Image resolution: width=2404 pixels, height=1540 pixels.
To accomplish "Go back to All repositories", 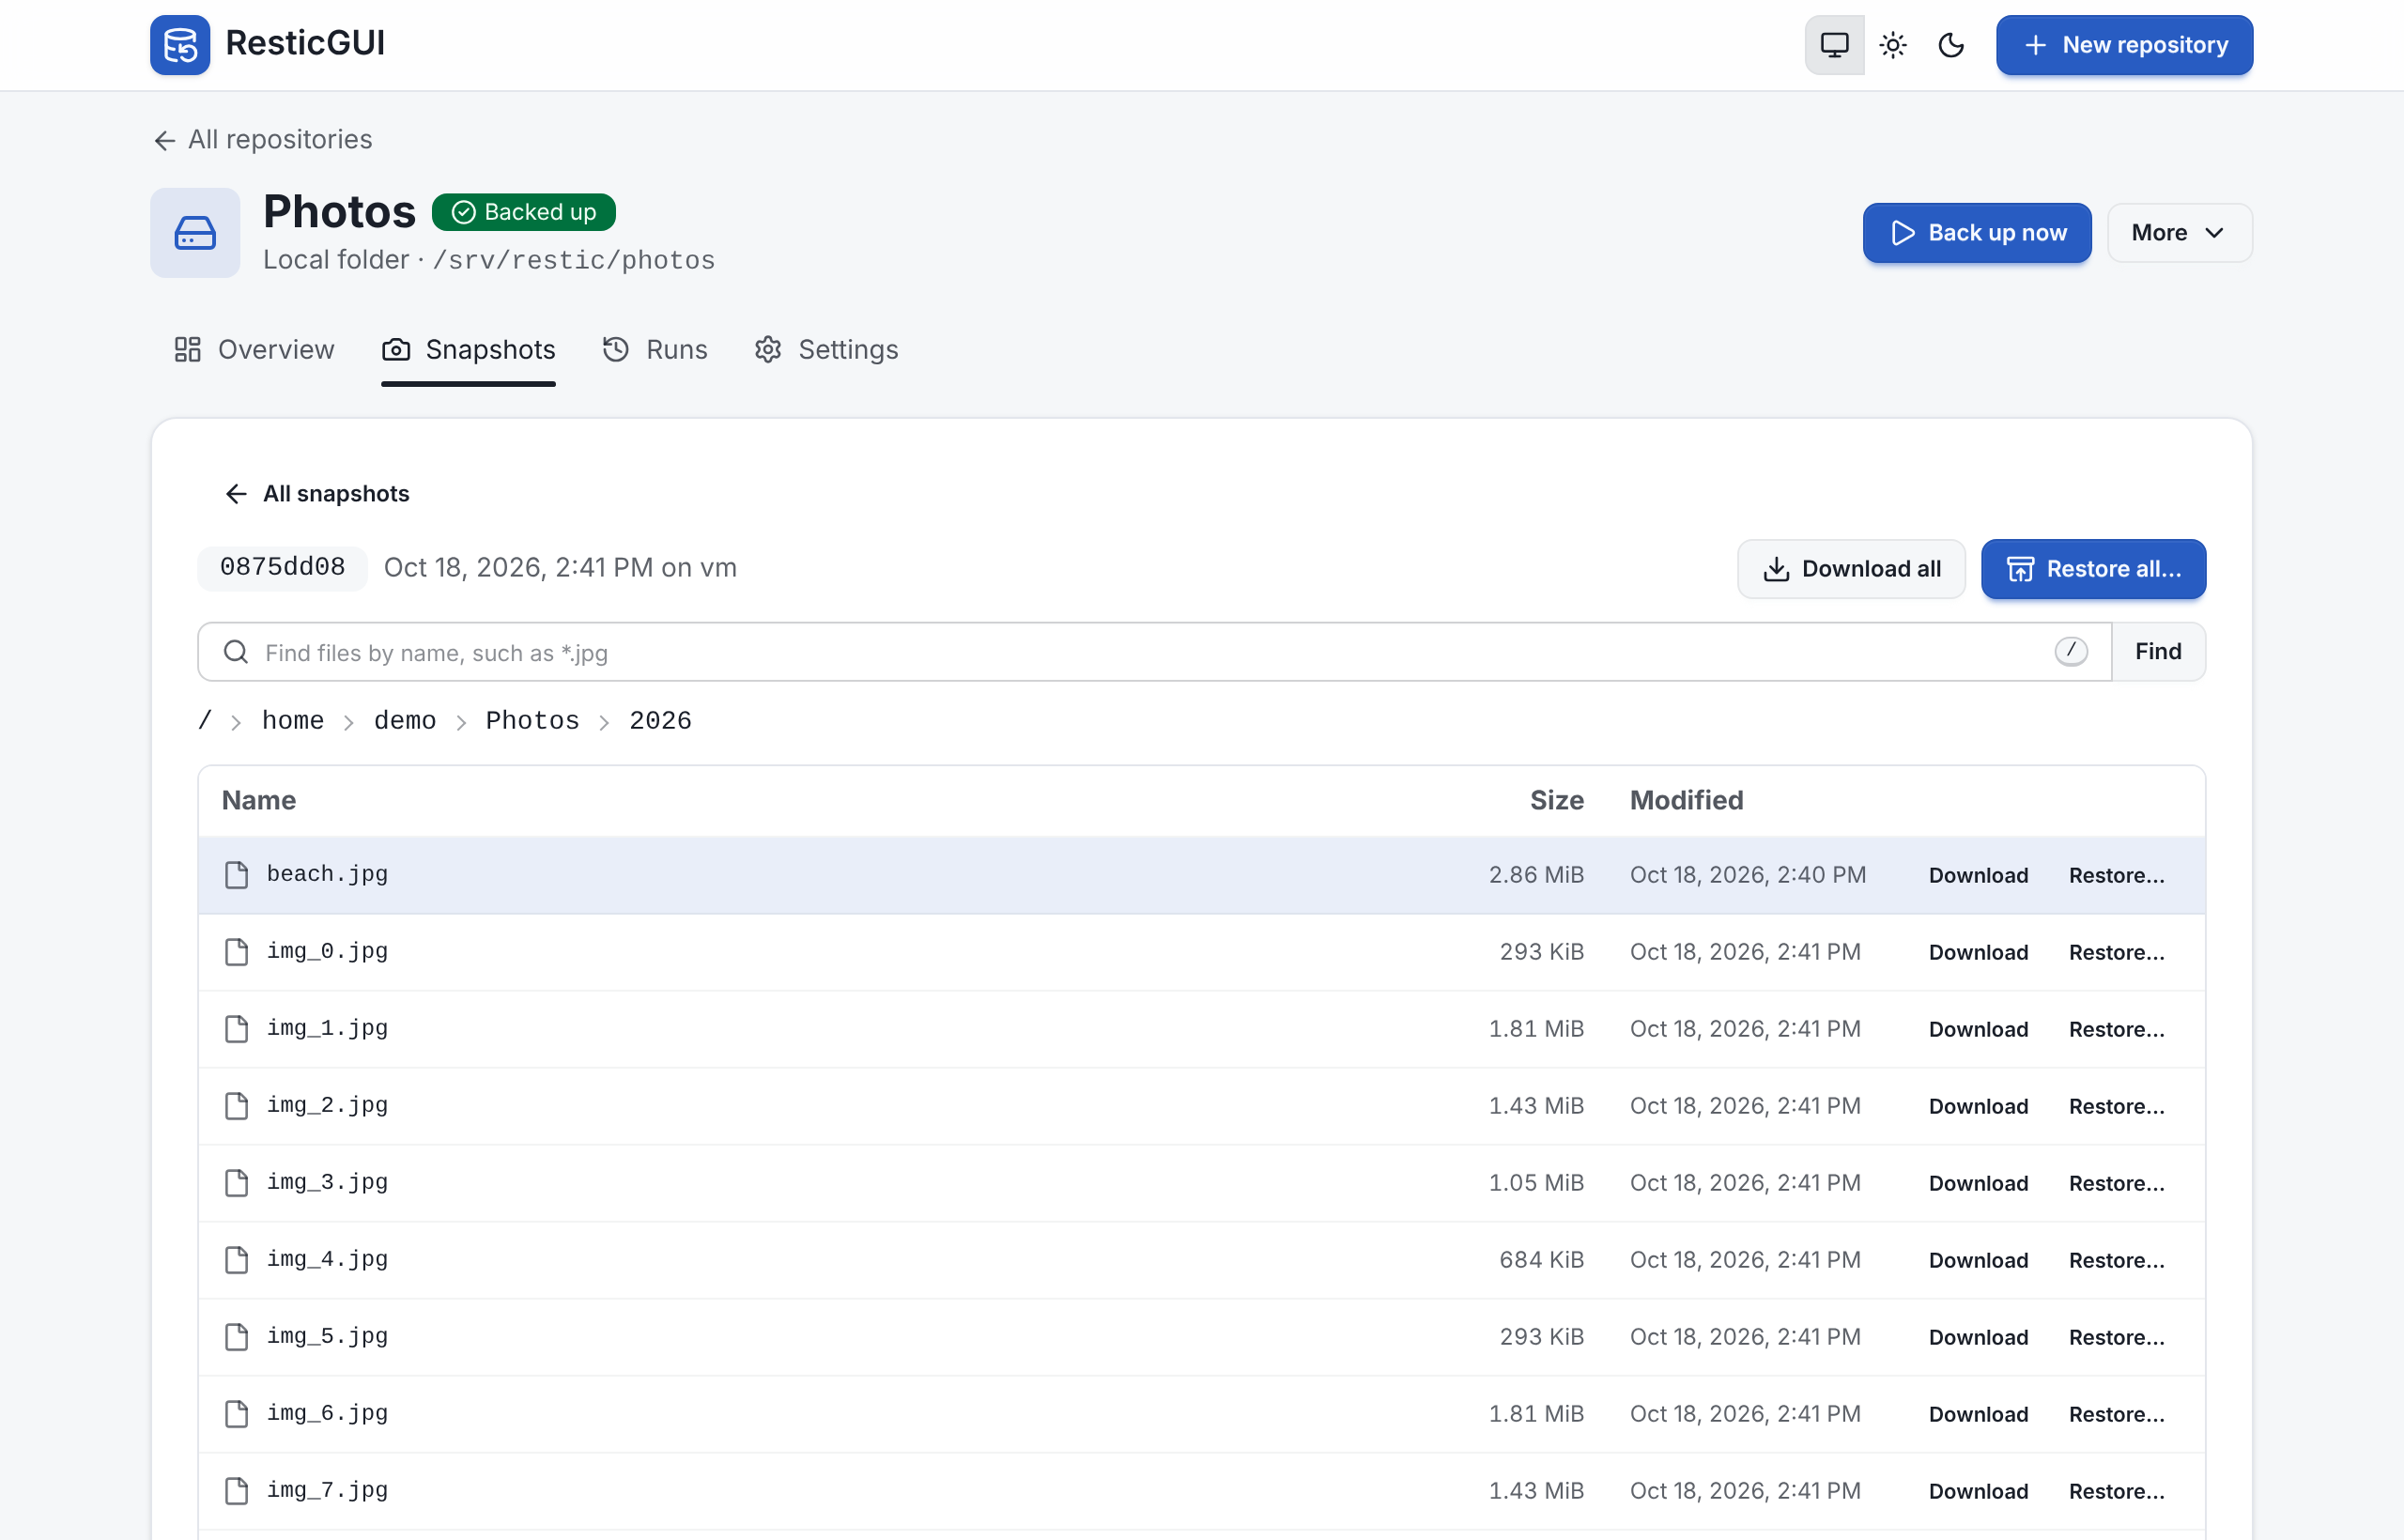I will 263,140.
